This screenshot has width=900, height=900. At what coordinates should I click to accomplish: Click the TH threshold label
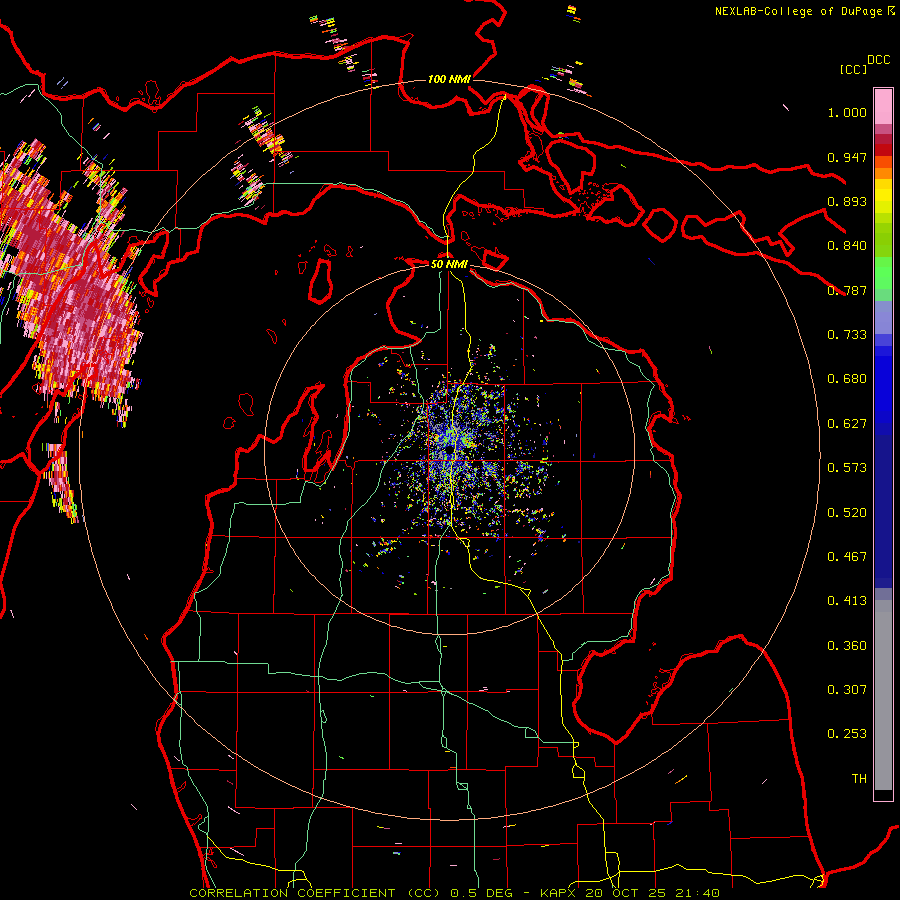[859, 779]
